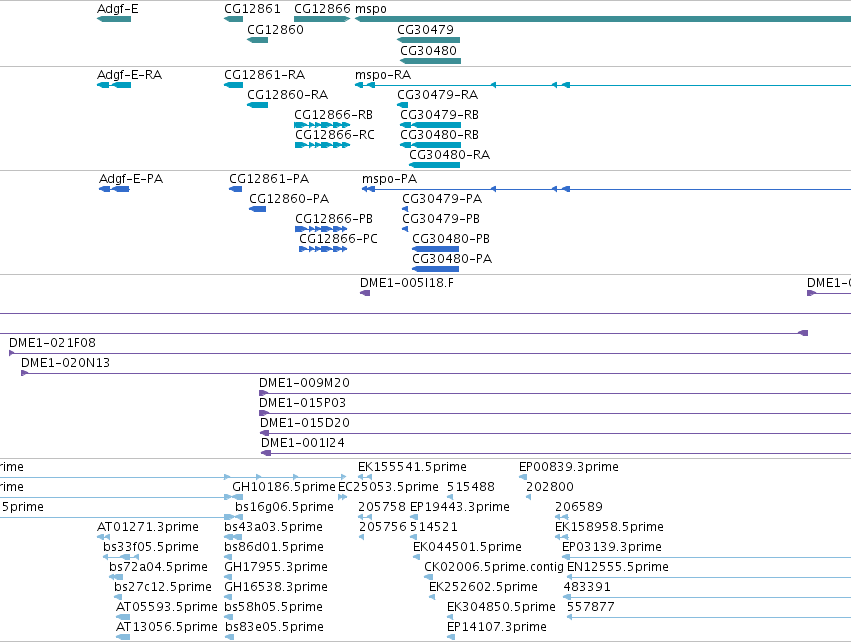This screenshot has height=642, width=851.
Task: Click the CG12861 gene label
Action: coord(252,9)
